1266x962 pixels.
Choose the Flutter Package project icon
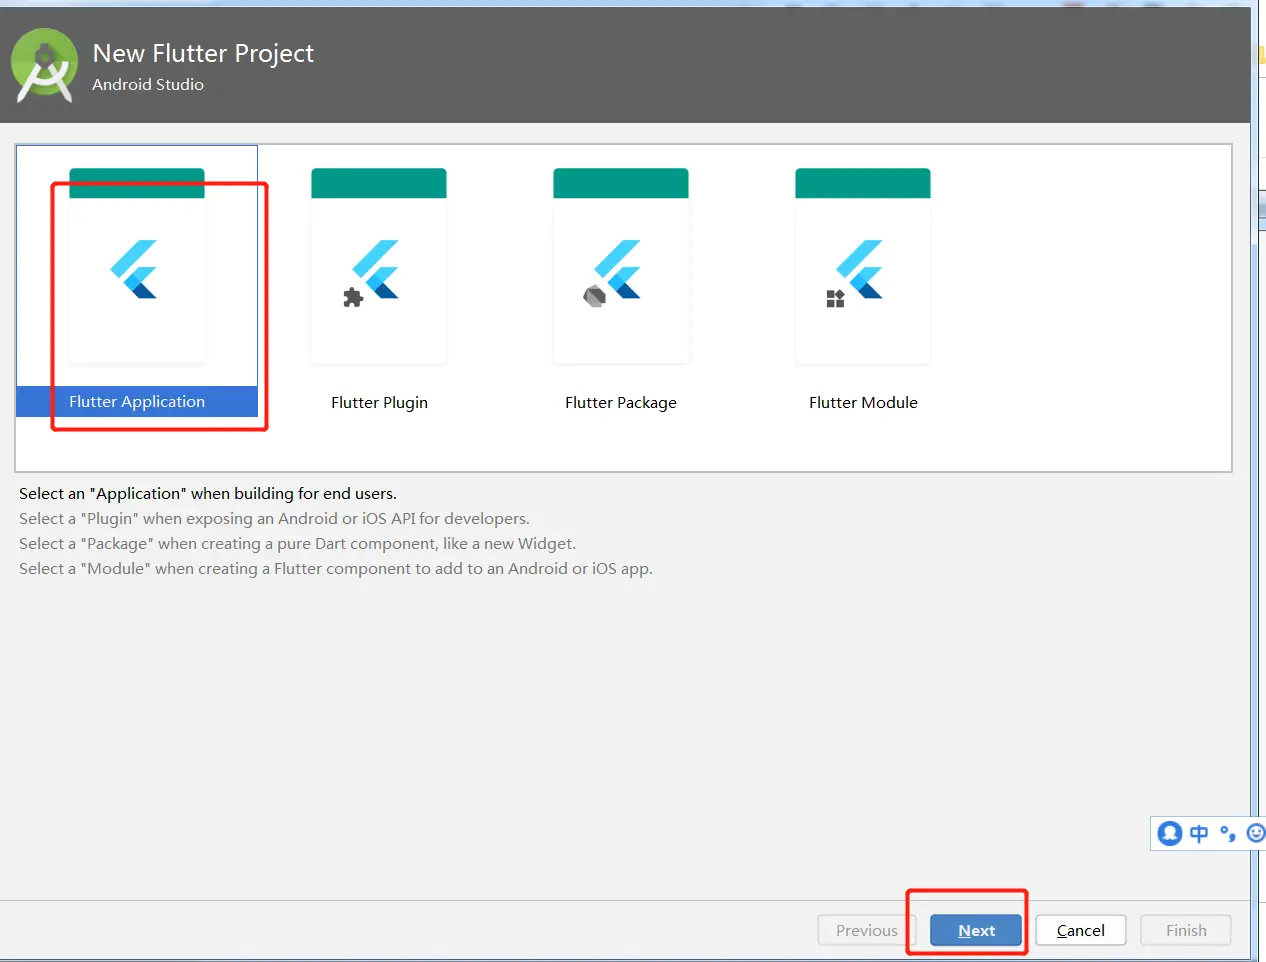pos(621,266)
